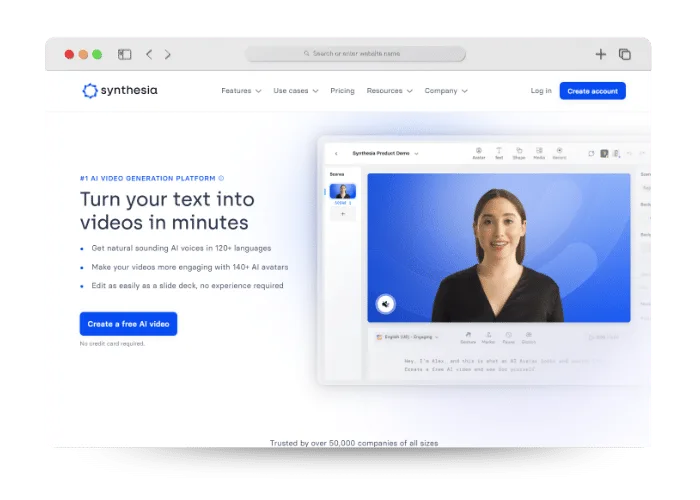Click back arrow in the demo editor
The image size is (700, 500).
point(336,154)
